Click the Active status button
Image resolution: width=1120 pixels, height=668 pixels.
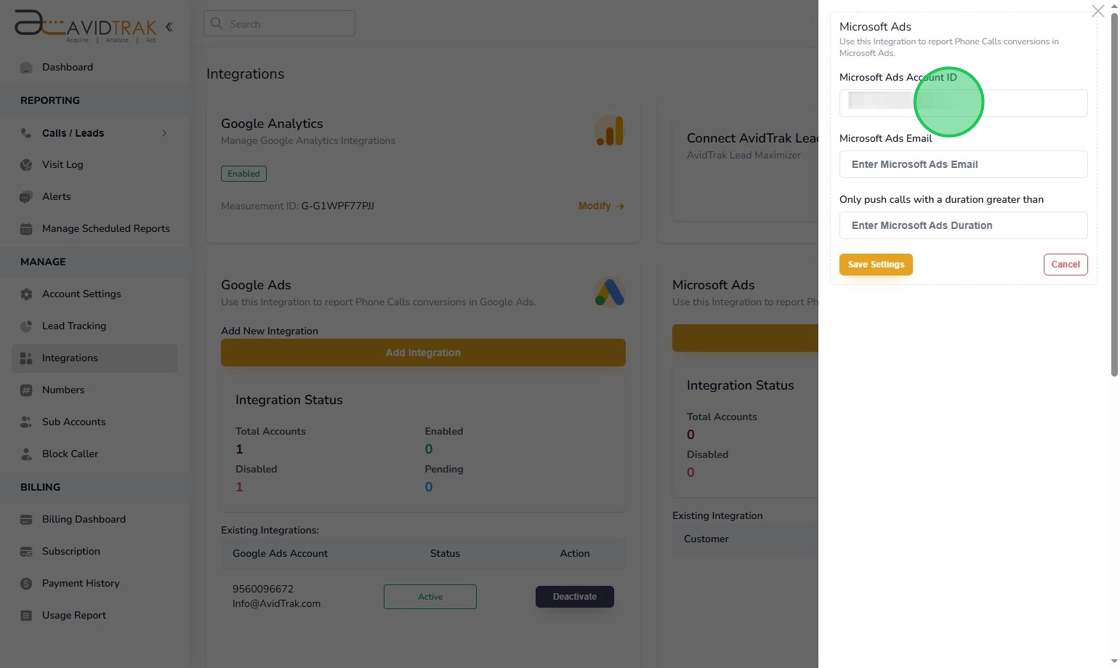point(430,597)
